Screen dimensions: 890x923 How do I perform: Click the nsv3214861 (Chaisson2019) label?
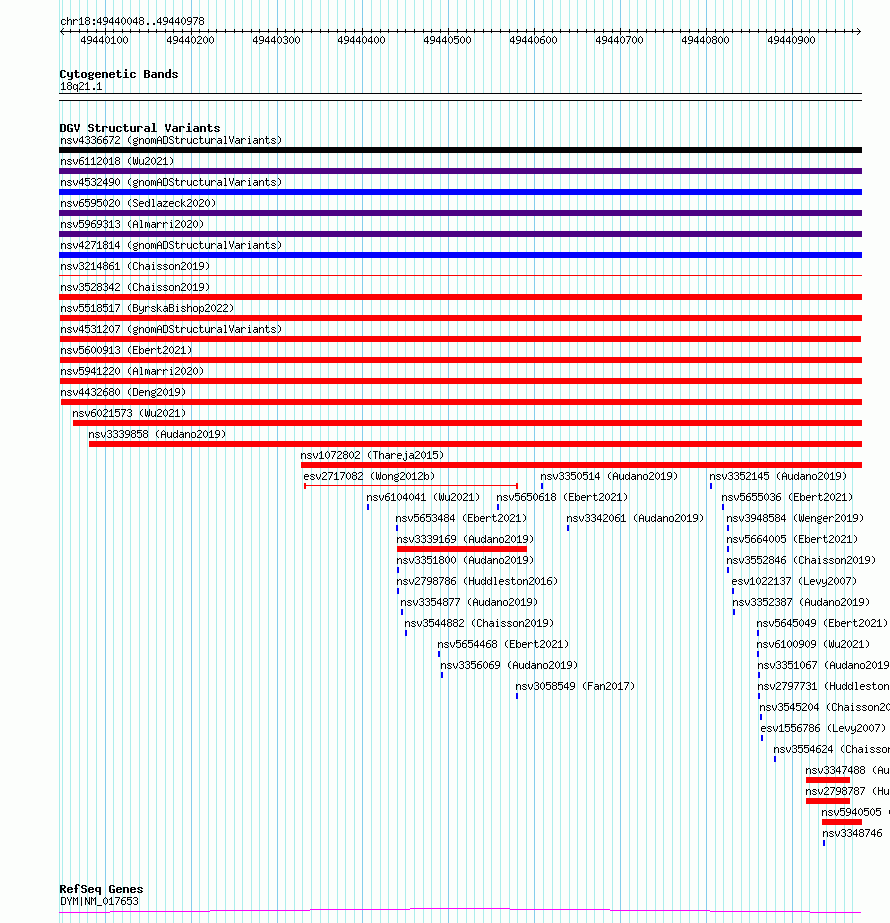[135, 266]
